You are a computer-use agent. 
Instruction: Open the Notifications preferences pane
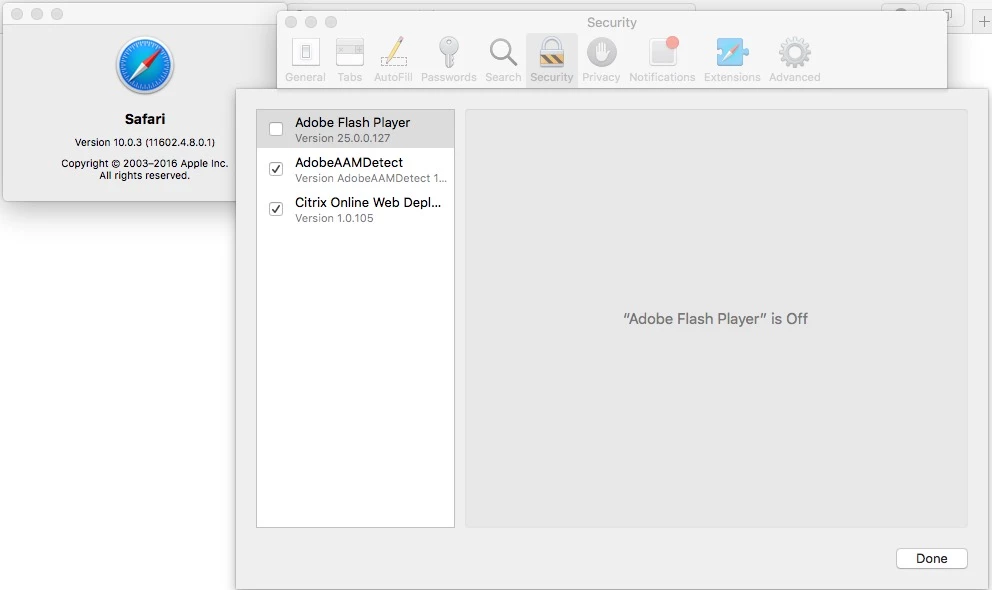(662, 60)
